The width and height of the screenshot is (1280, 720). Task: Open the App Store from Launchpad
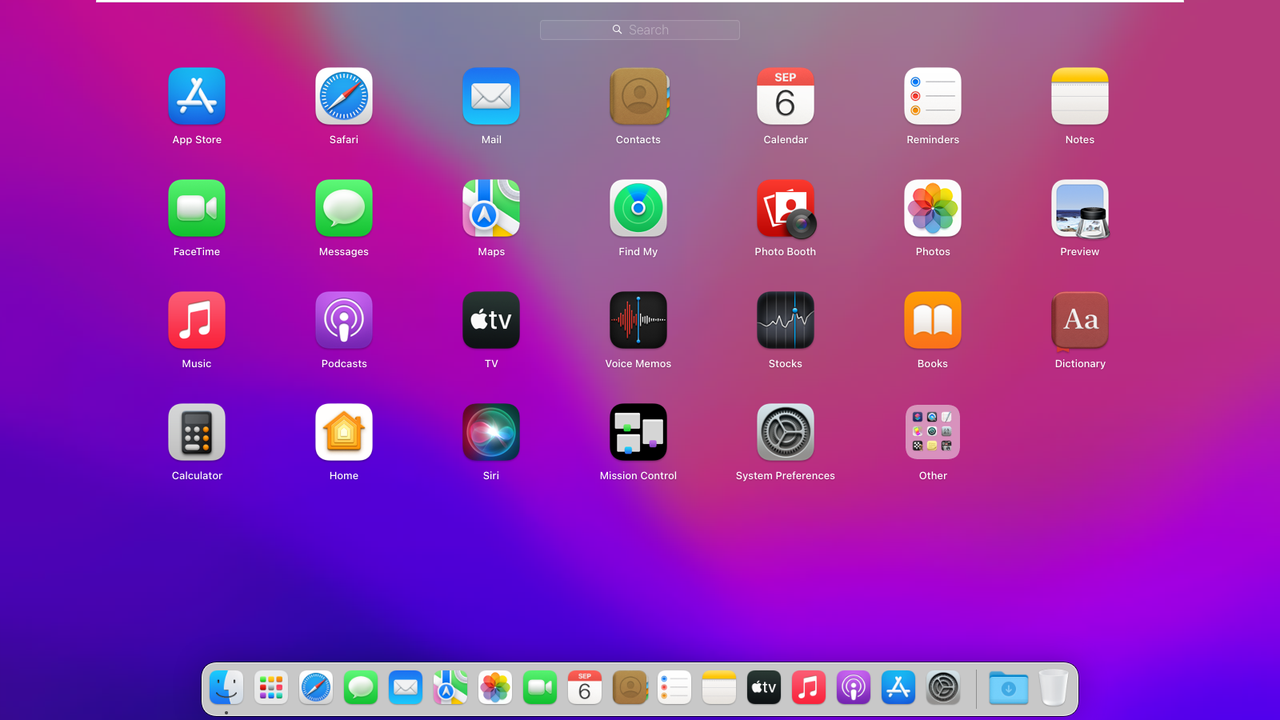coord(196,97)
